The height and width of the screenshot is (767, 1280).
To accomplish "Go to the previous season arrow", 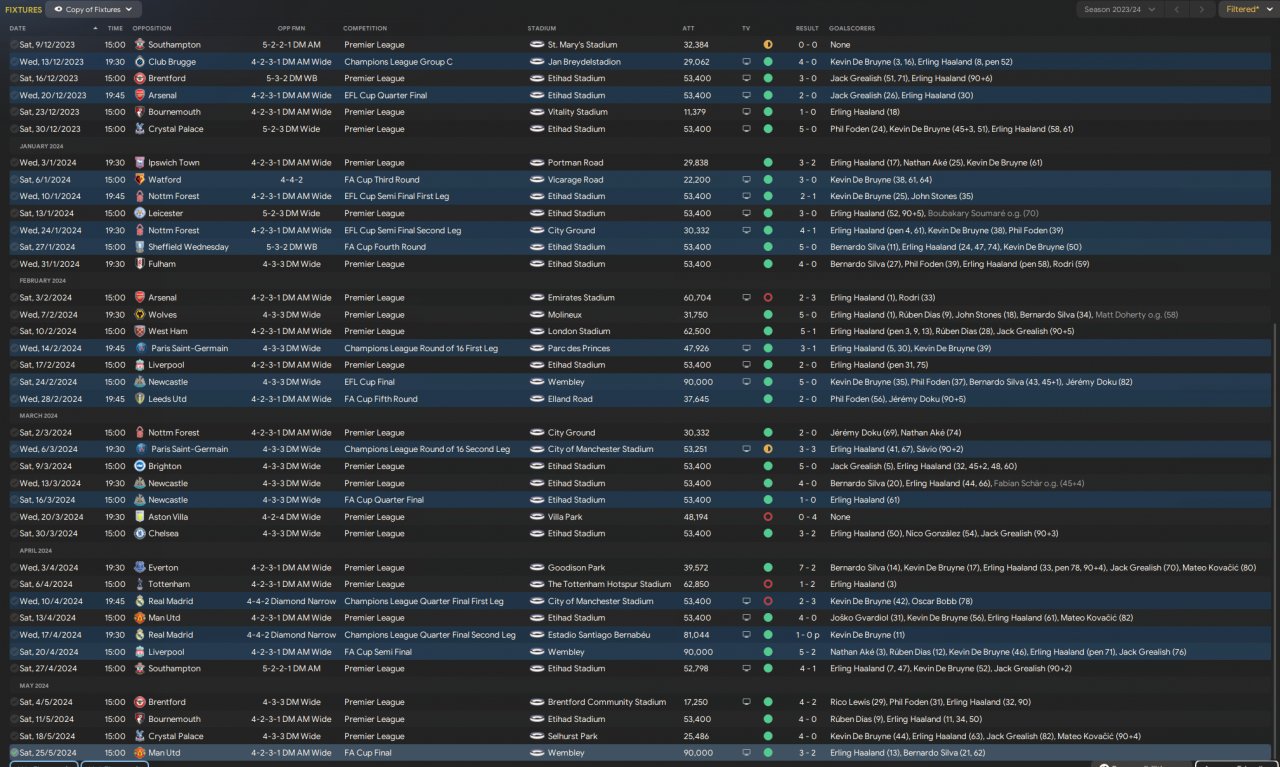I will [x=1177, y=9].
